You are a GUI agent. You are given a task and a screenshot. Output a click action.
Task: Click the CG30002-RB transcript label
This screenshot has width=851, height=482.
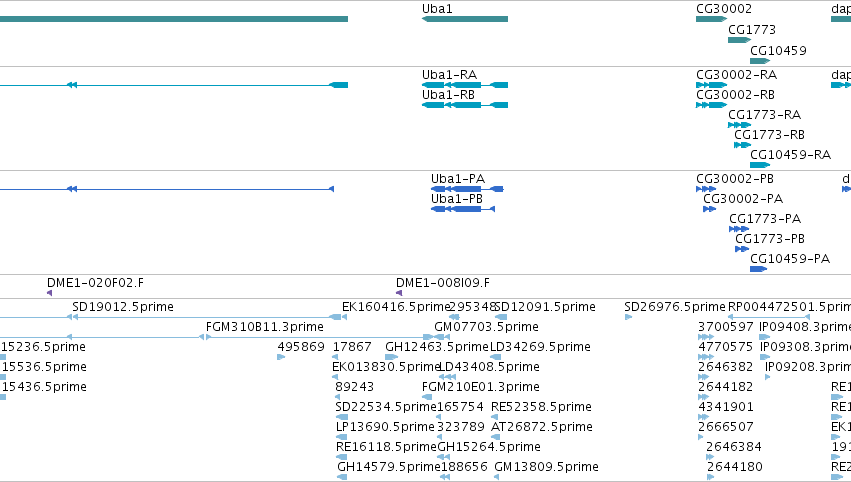tap(735, 94)
